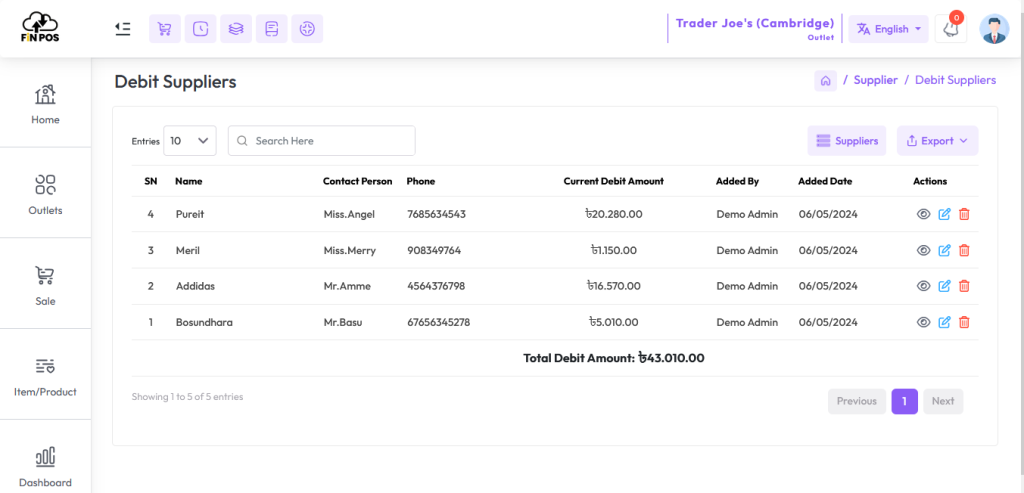Open the stacked layers shortcut in toolbar
This screenshot has height=493, width=1024.
click(x=236, y=29)
